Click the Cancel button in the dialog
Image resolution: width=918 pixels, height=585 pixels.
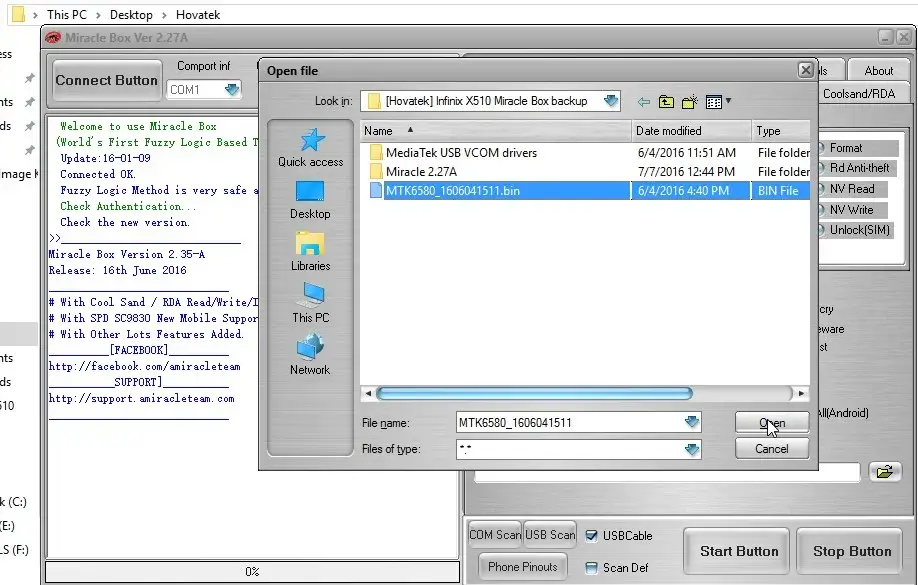point(772,449)
